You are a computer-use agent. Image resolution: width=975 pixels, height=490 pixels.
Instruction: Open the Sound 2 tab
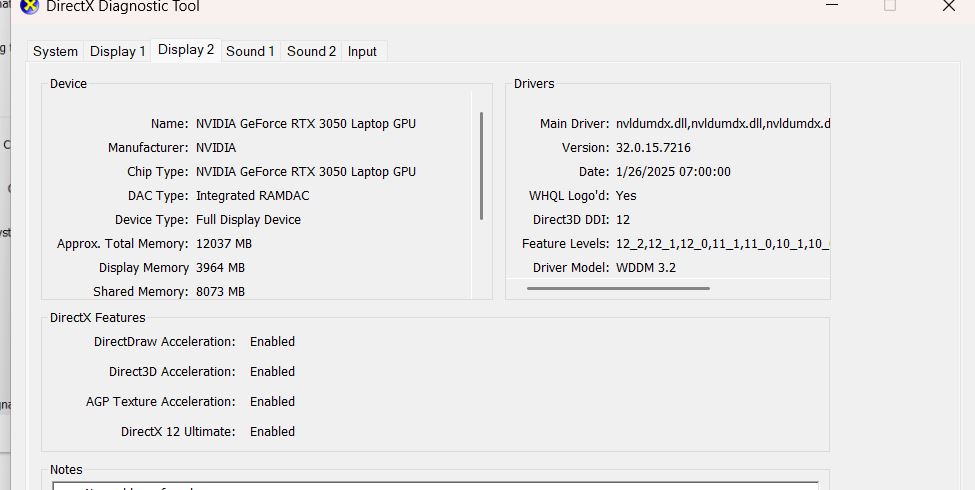tap(311, 51)
